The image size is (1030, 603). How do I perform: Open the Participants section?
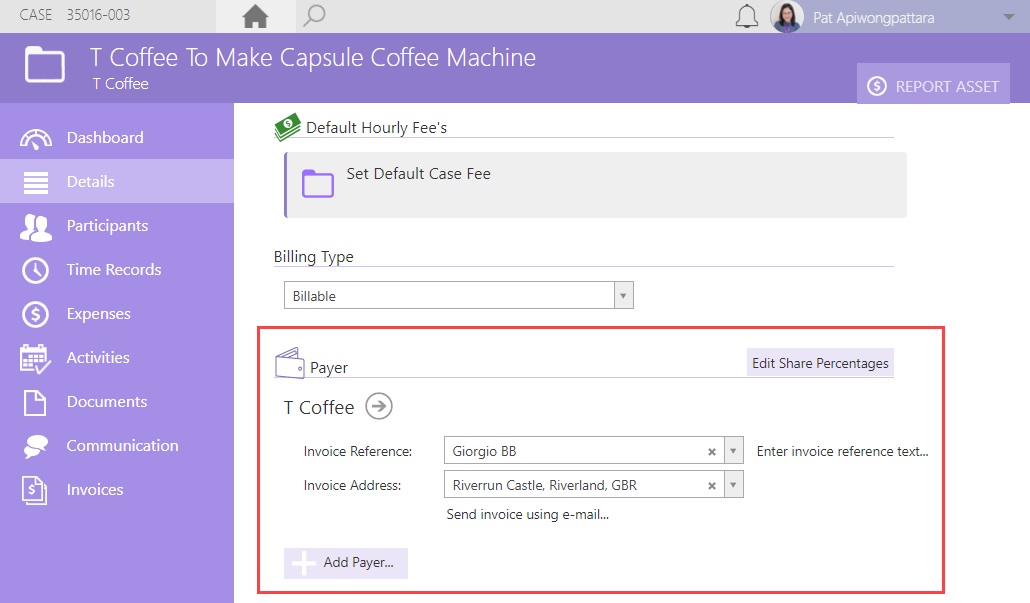(x=117, y=225)
